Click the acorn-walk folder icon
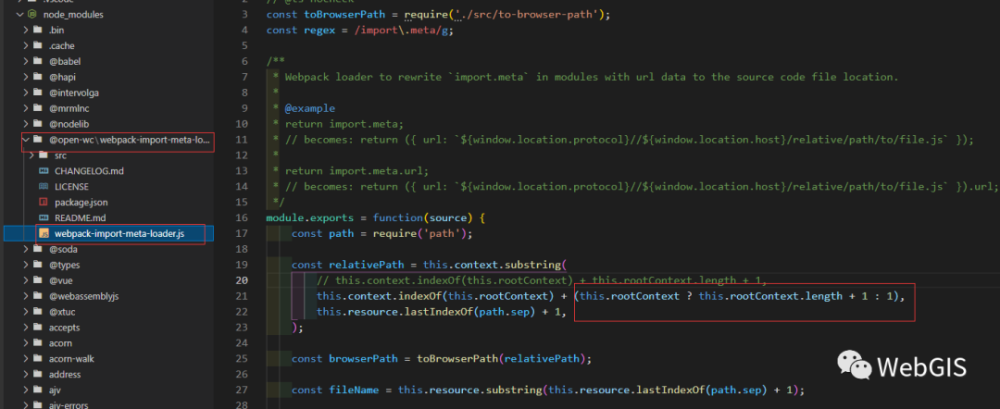This screenshot has height=409, width=1000. (38, 359)
